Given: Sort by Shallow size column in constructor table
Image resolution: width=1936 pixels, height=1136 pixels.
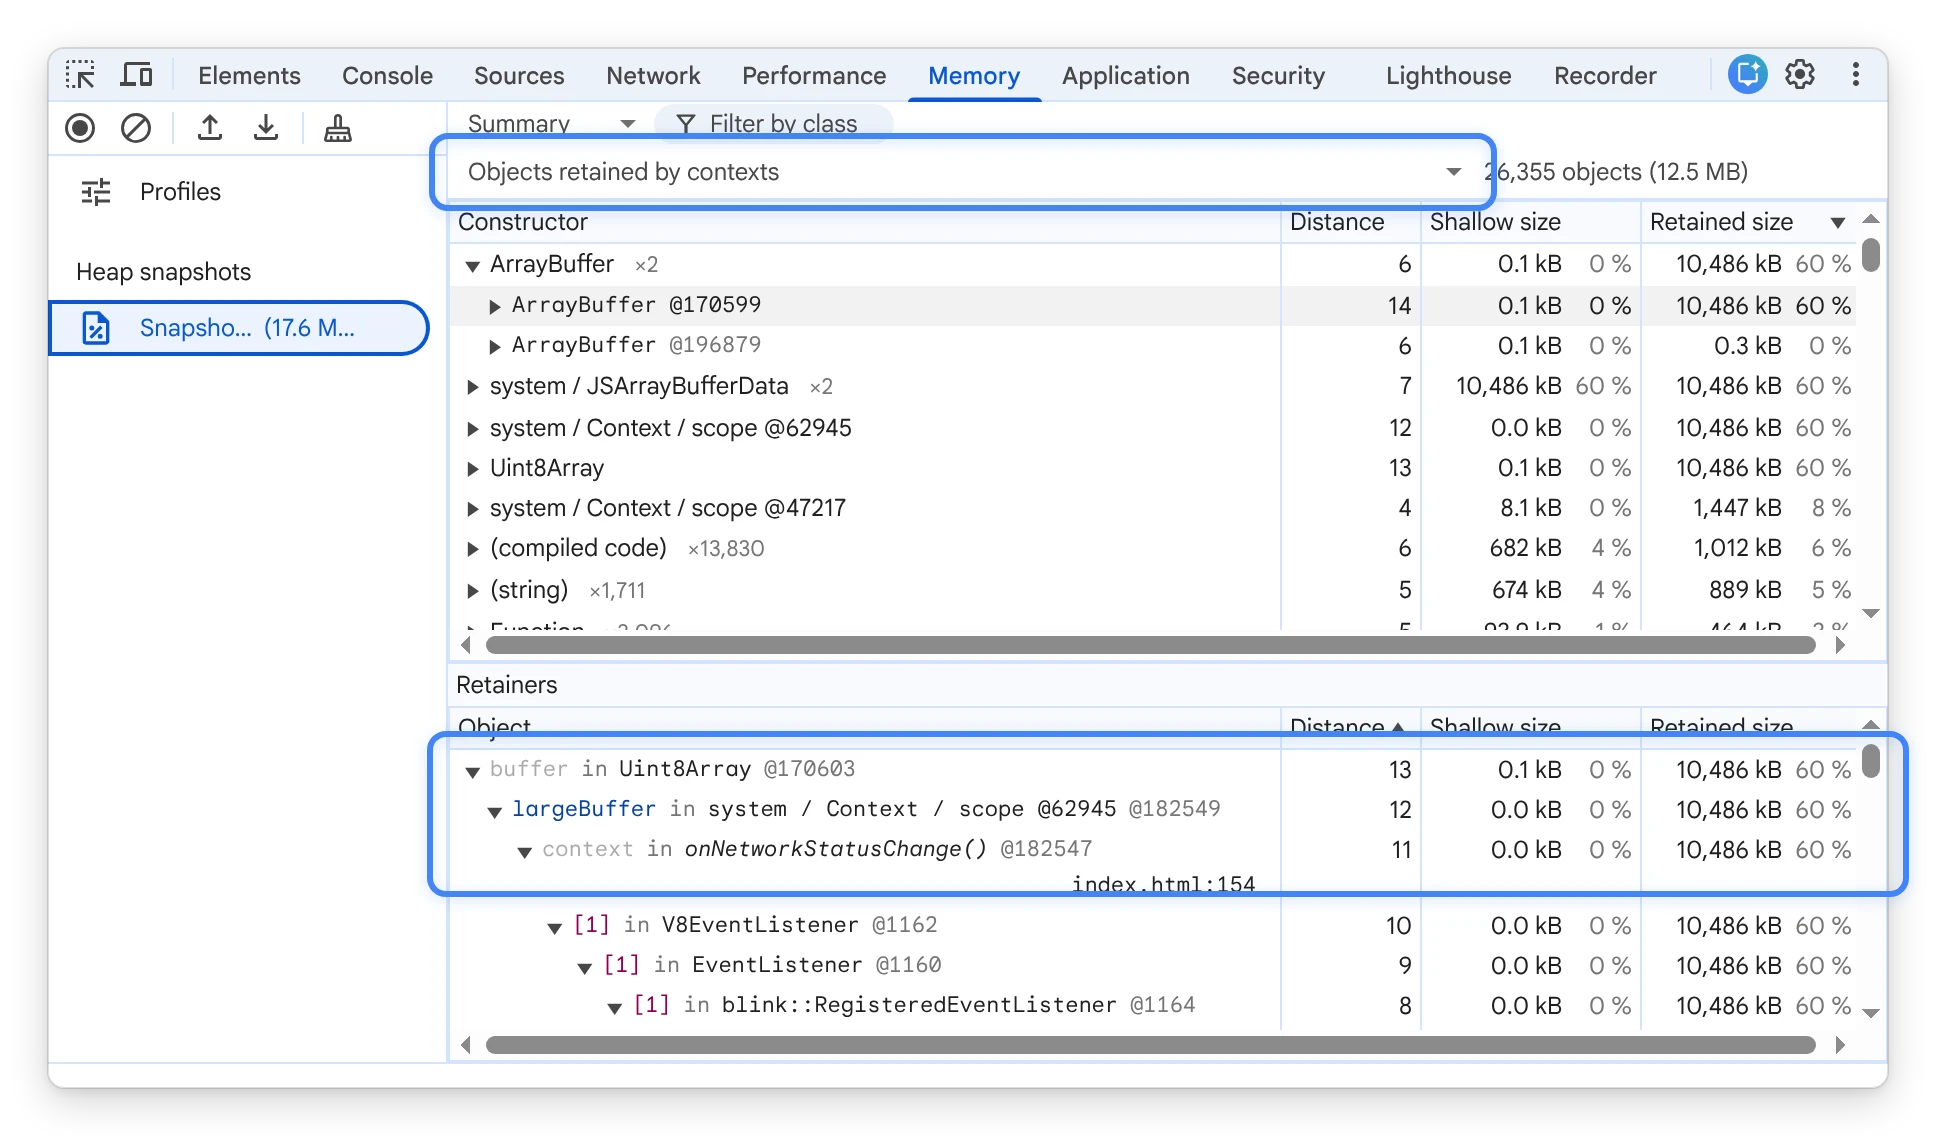Looking at the screenshot, I should (1530, 222).
